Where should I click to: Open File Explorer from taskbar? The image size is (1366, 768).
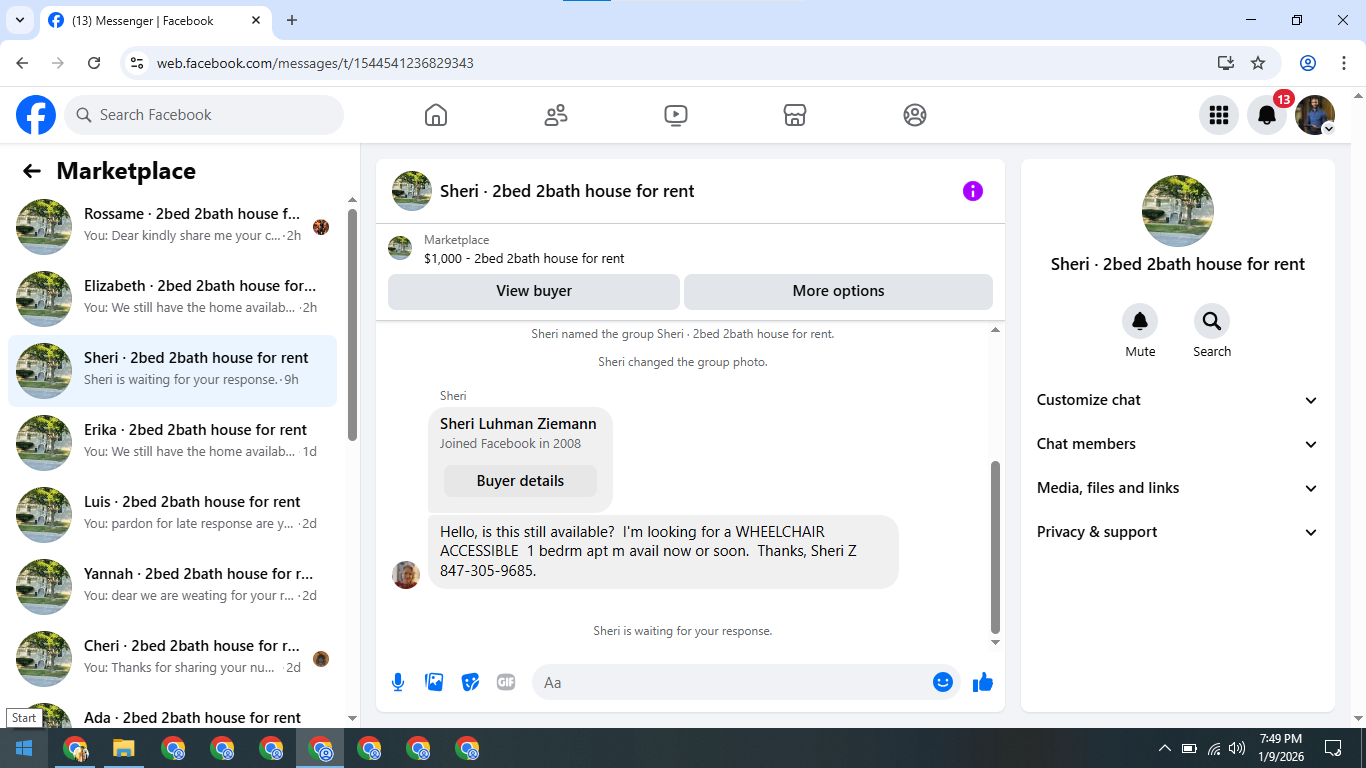click(123, 748)
